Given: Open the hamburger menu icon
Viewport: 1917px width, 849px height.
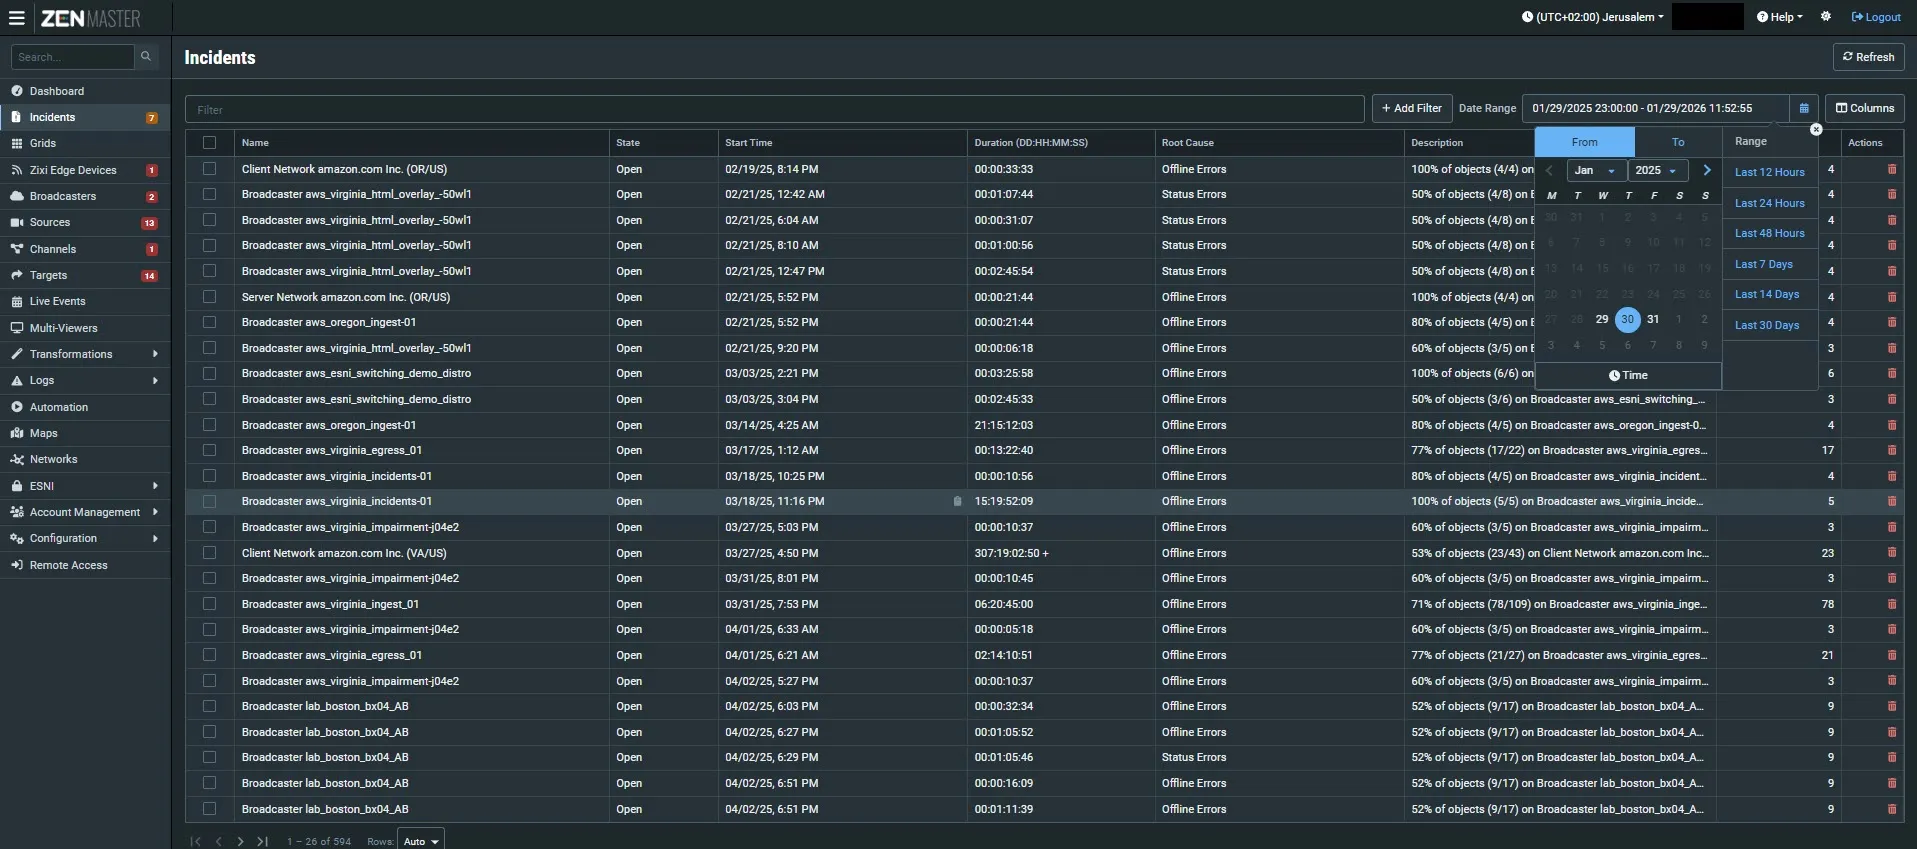Looking at the screenshot, I should coord(16,18).
